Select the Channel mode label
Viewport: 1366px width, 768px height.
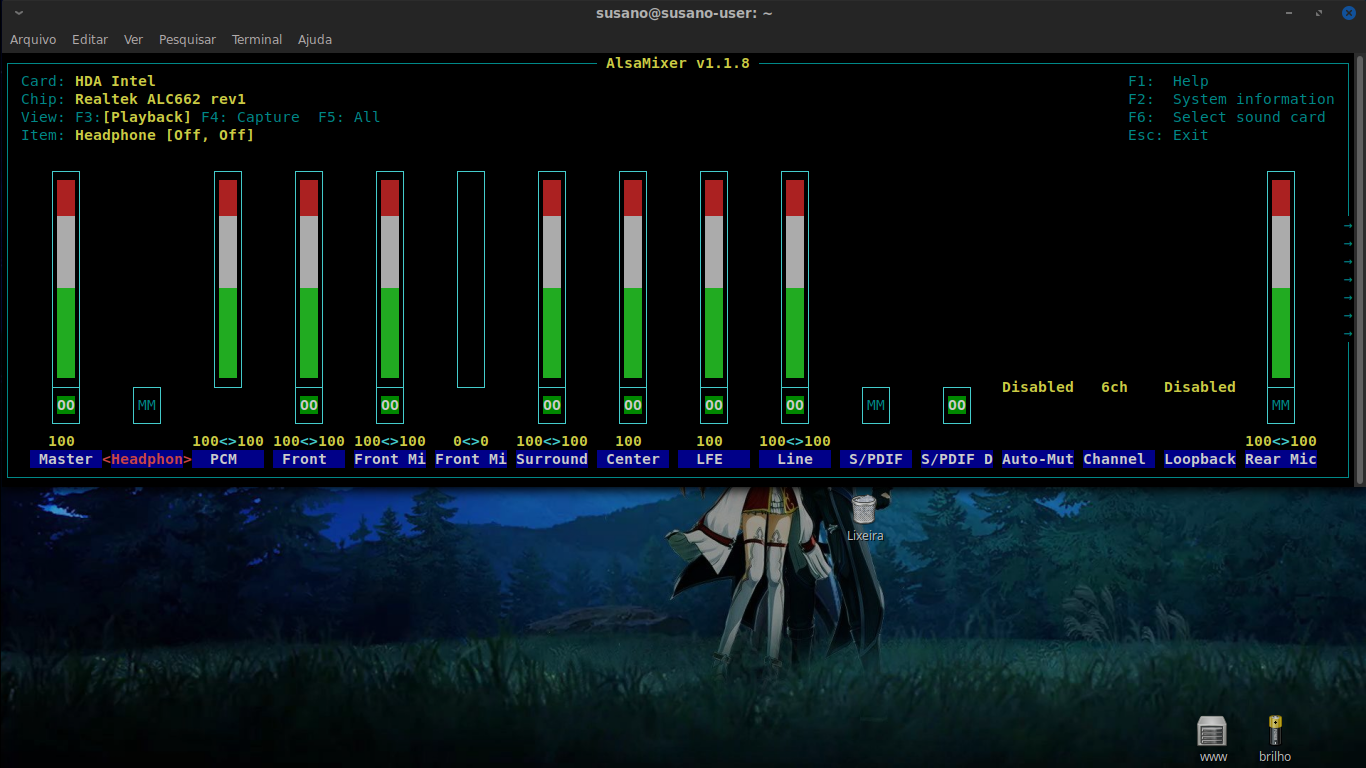pyautogui.click(x=1119, y=459)
